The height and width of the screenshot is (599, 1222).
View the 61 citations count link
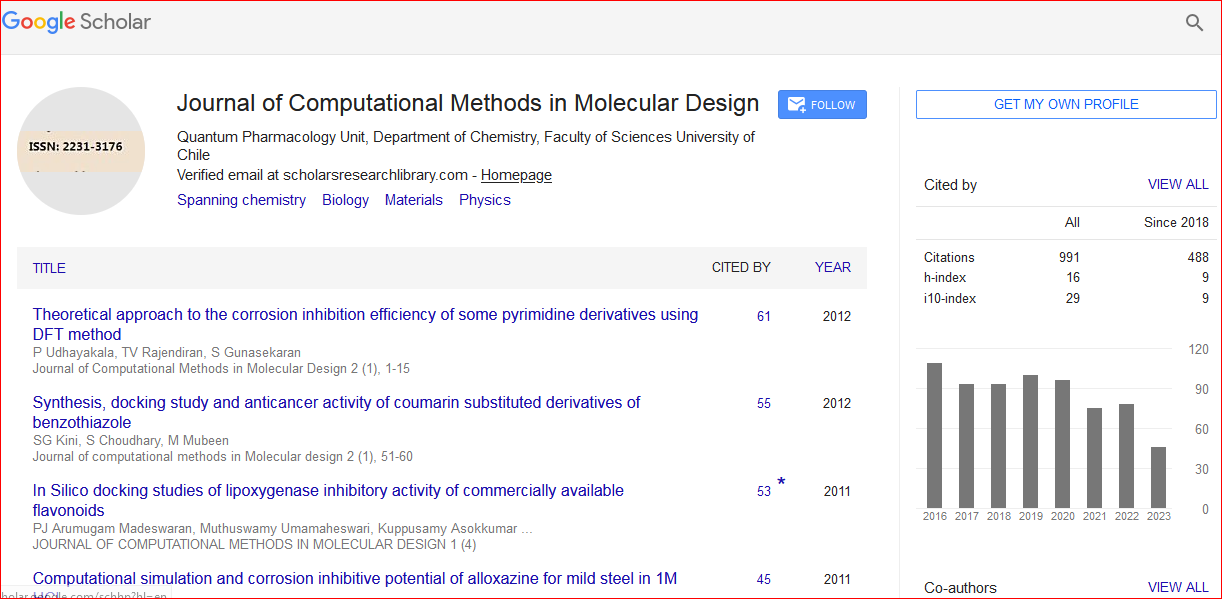(763, 316)
